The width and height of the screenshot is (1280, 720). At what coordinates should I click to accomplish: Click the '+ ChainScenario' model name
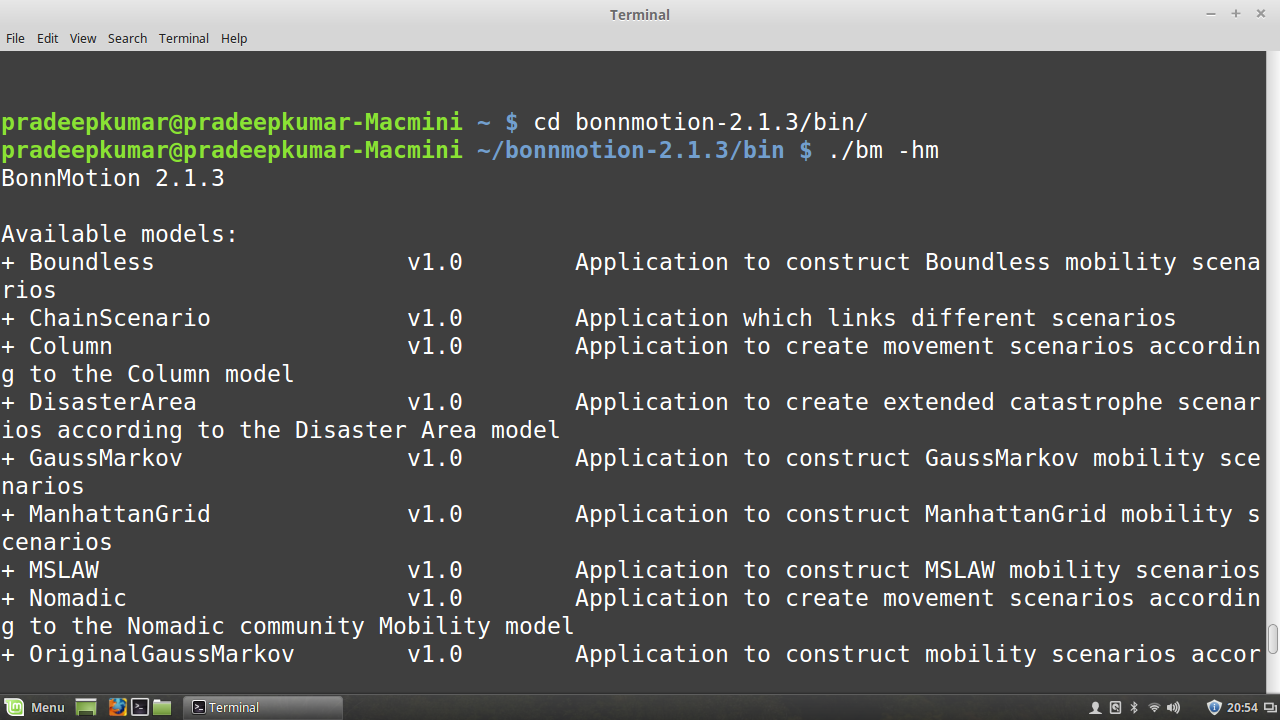[106, 318]
